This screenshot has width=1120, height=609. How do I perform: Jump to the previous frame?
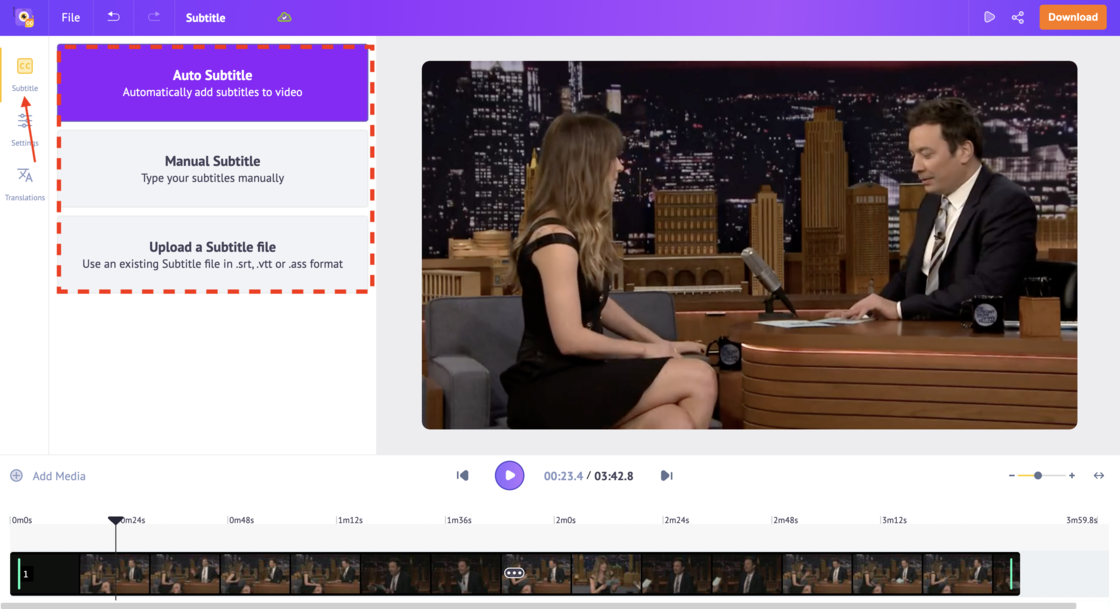click(x=462, y=475)
